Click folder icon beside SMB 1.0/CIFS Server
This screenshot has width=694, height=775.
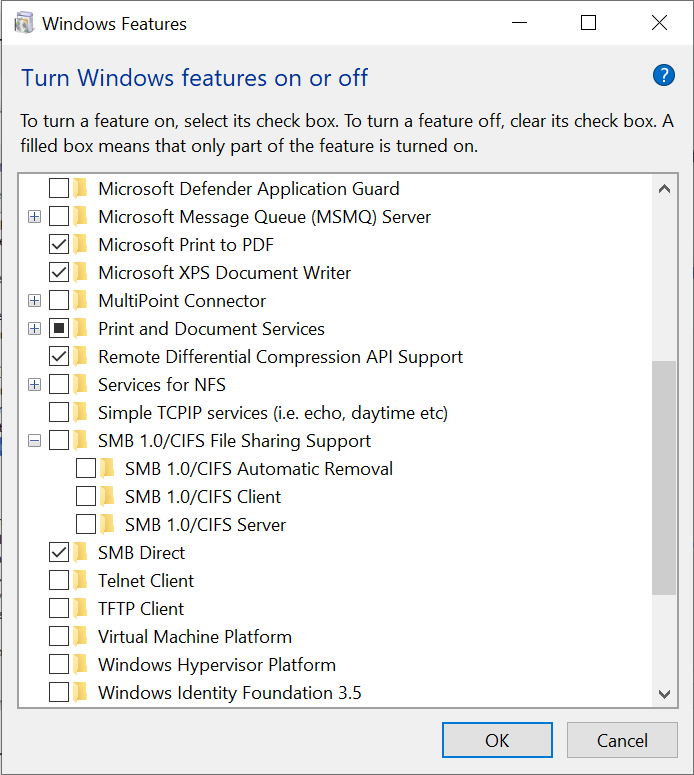[107, 524]
